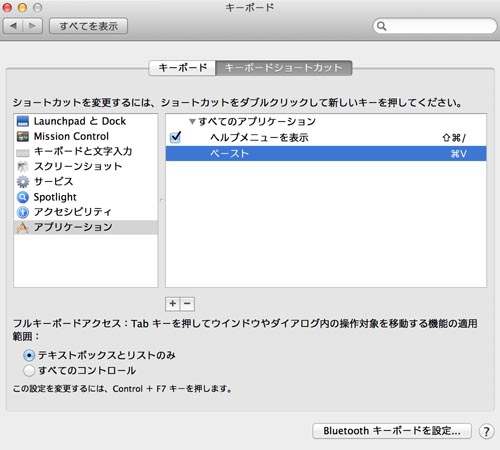Click the アプリケーション category icon
The height and width of the screenshot is (450, 500).
[x=23, y=227]
